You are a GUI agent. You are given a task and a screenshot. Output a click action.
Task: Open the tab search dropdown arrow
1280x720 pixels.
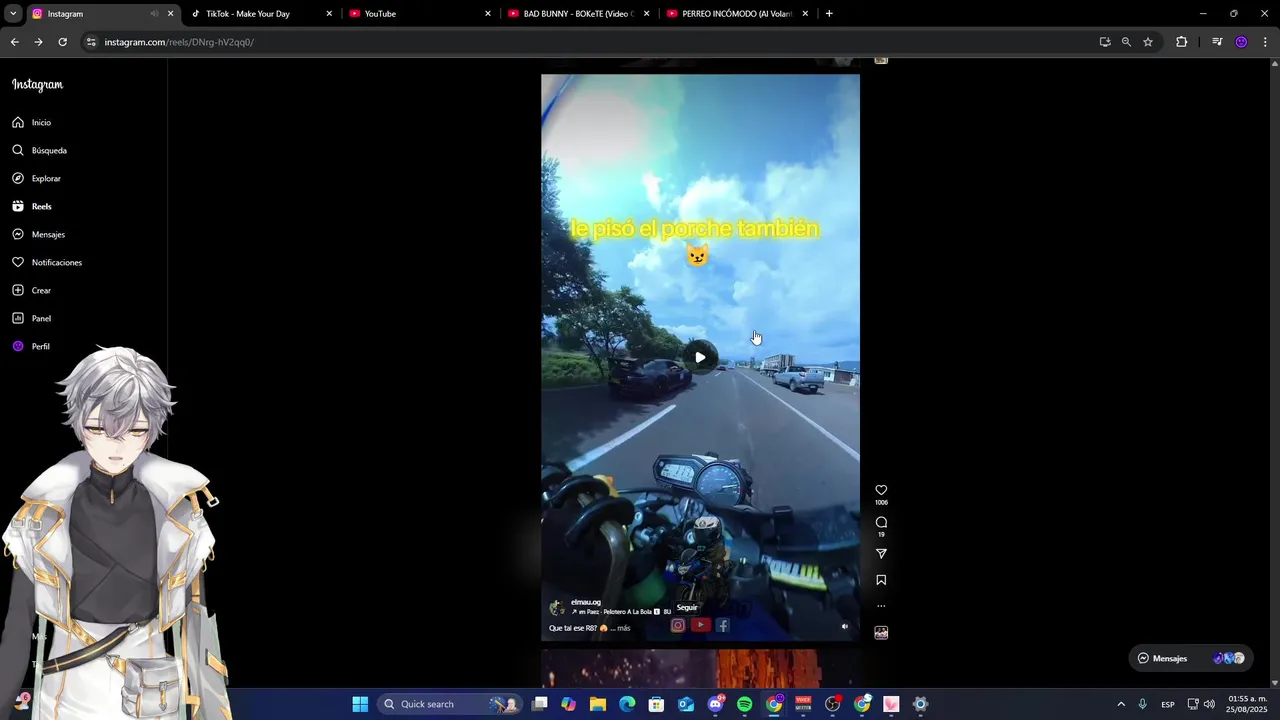click(x=13, y=14)
